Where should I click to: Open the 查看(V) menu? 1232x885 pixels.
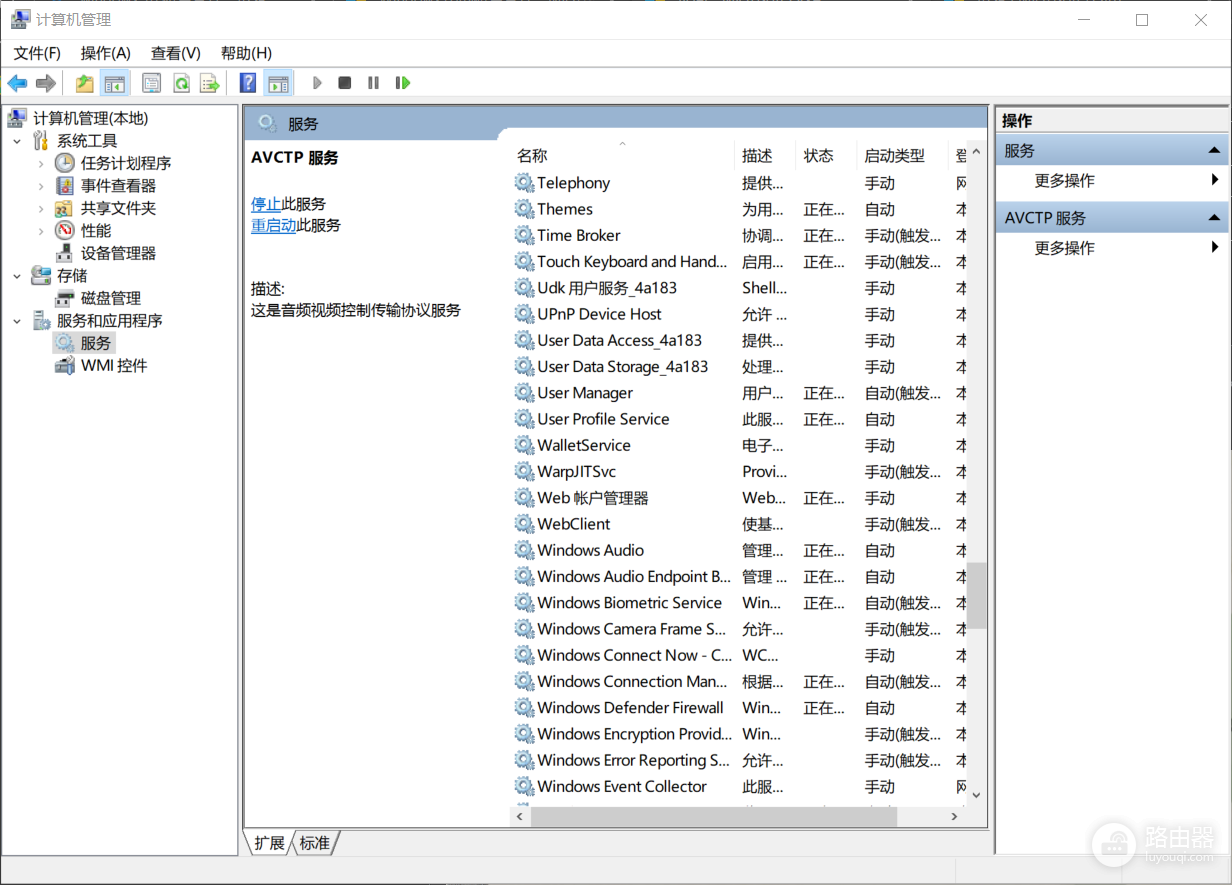pyautogui.click(x=176, y=53)
